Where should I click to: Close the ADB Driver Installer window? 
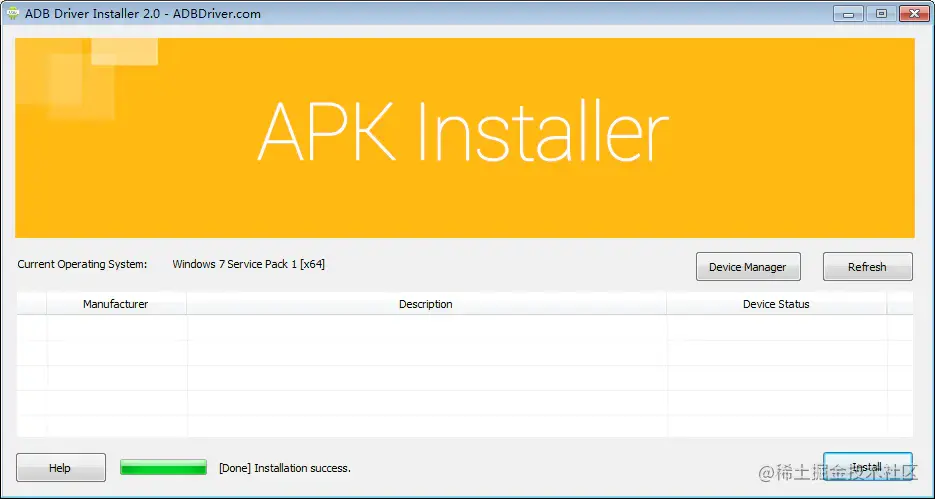pyautogui.click(x=914, y=13)
